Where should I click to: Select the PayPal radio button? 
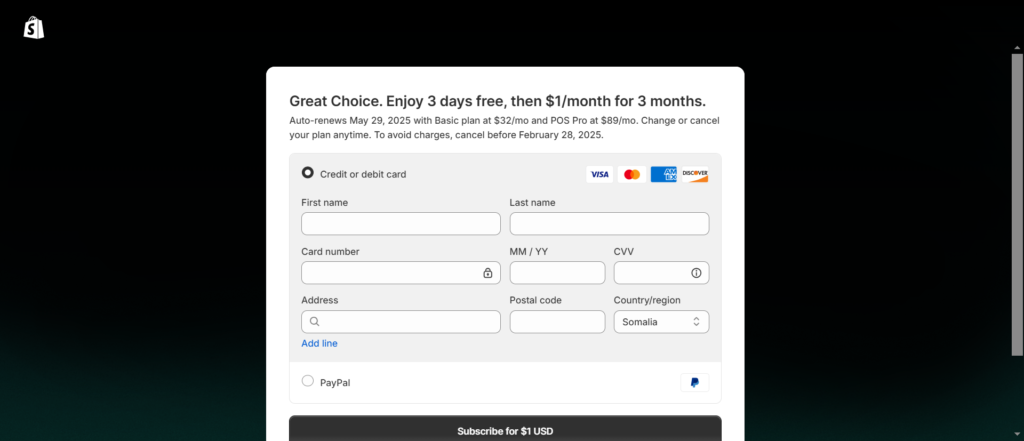(x=308, y=381)
